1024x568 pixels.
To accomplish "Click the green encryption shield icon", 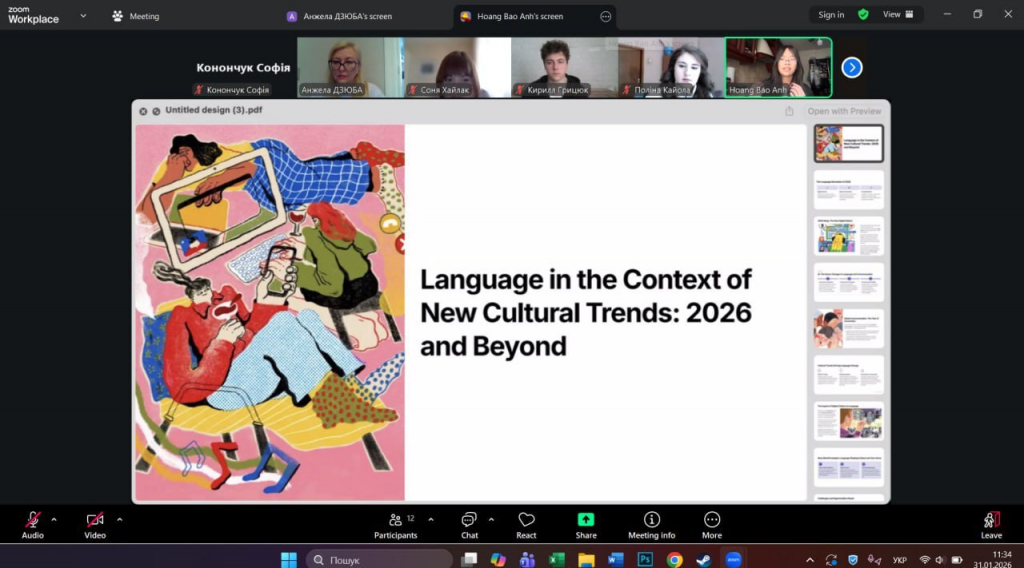I will pos(863,15).
